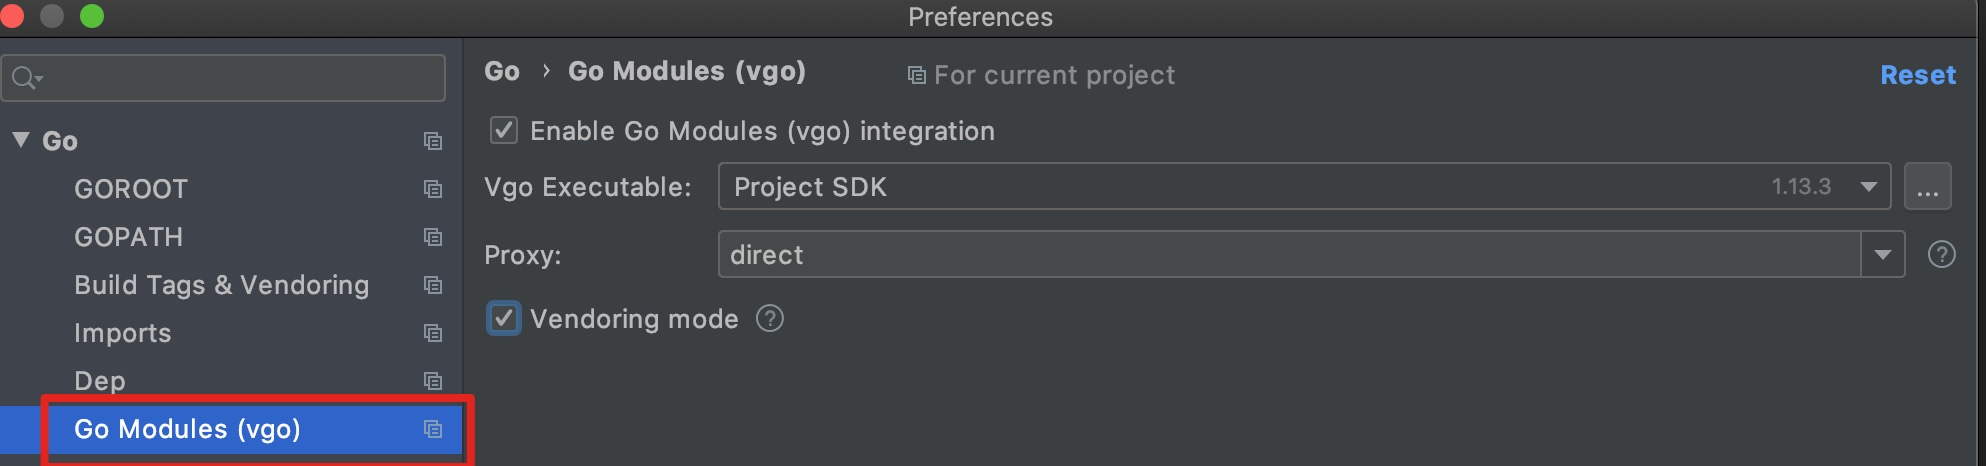Click the project-level icon beside Imports
1986x466 pixels.
(x=433, y=333)
